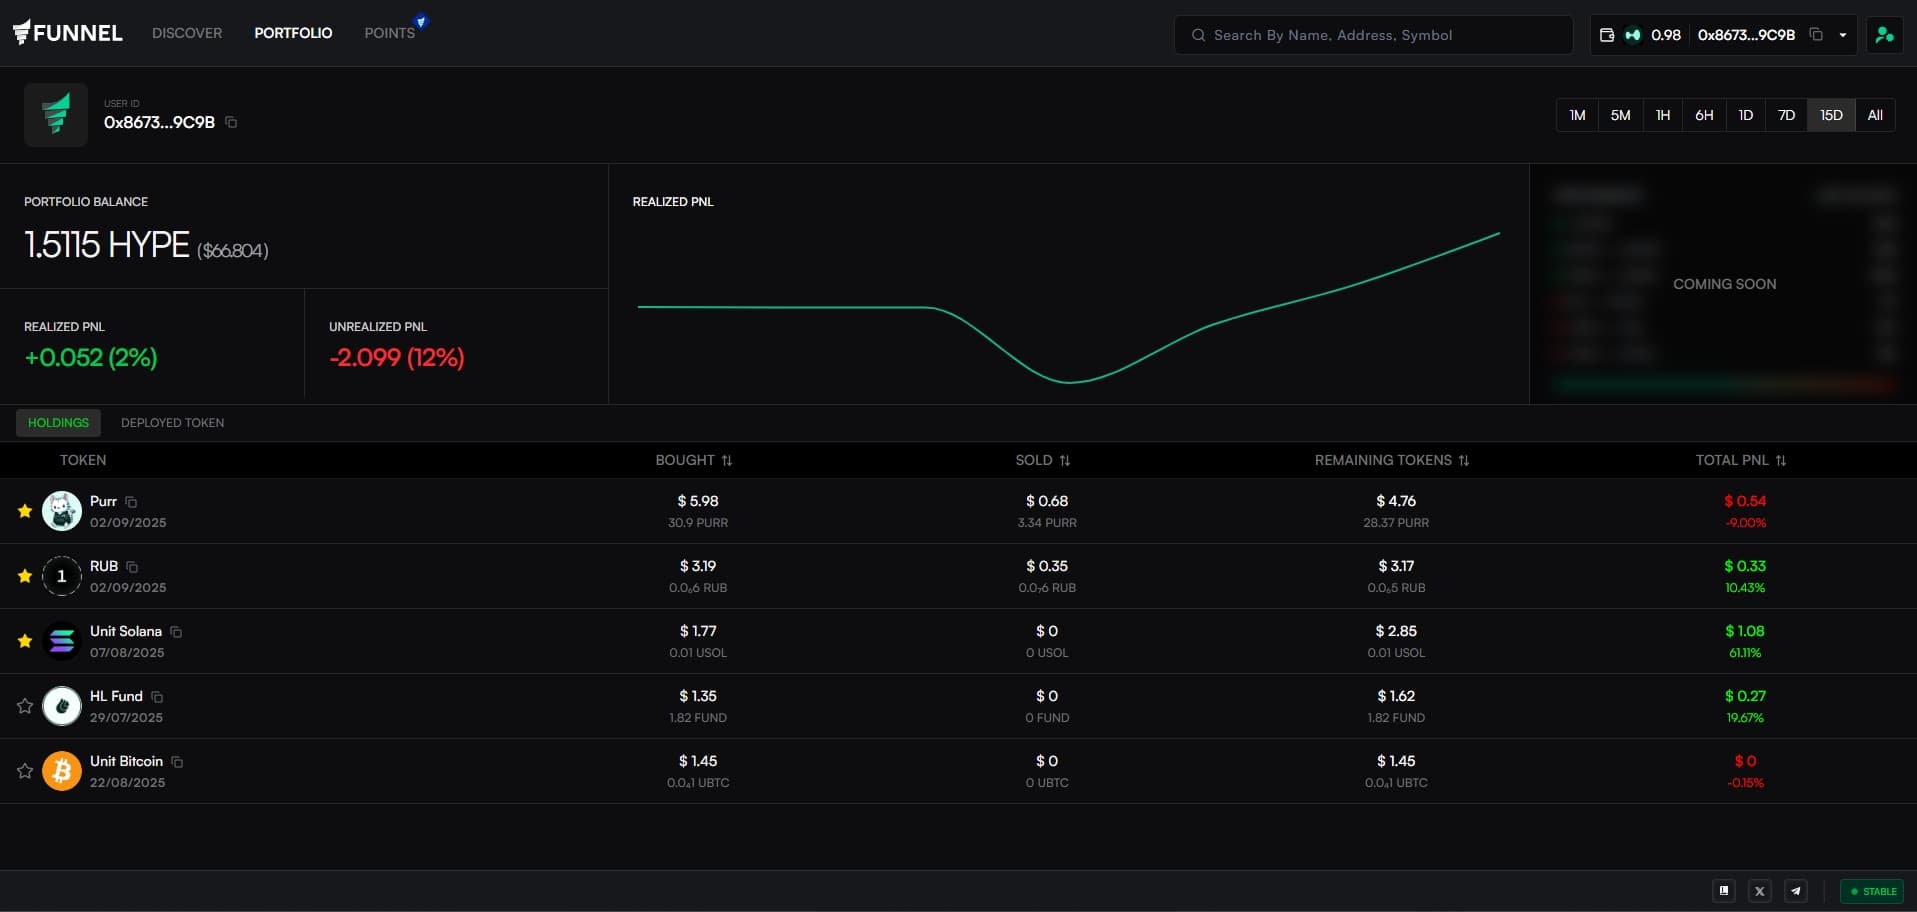Copy the Unit Solana token address

click(x=176, y=632)
